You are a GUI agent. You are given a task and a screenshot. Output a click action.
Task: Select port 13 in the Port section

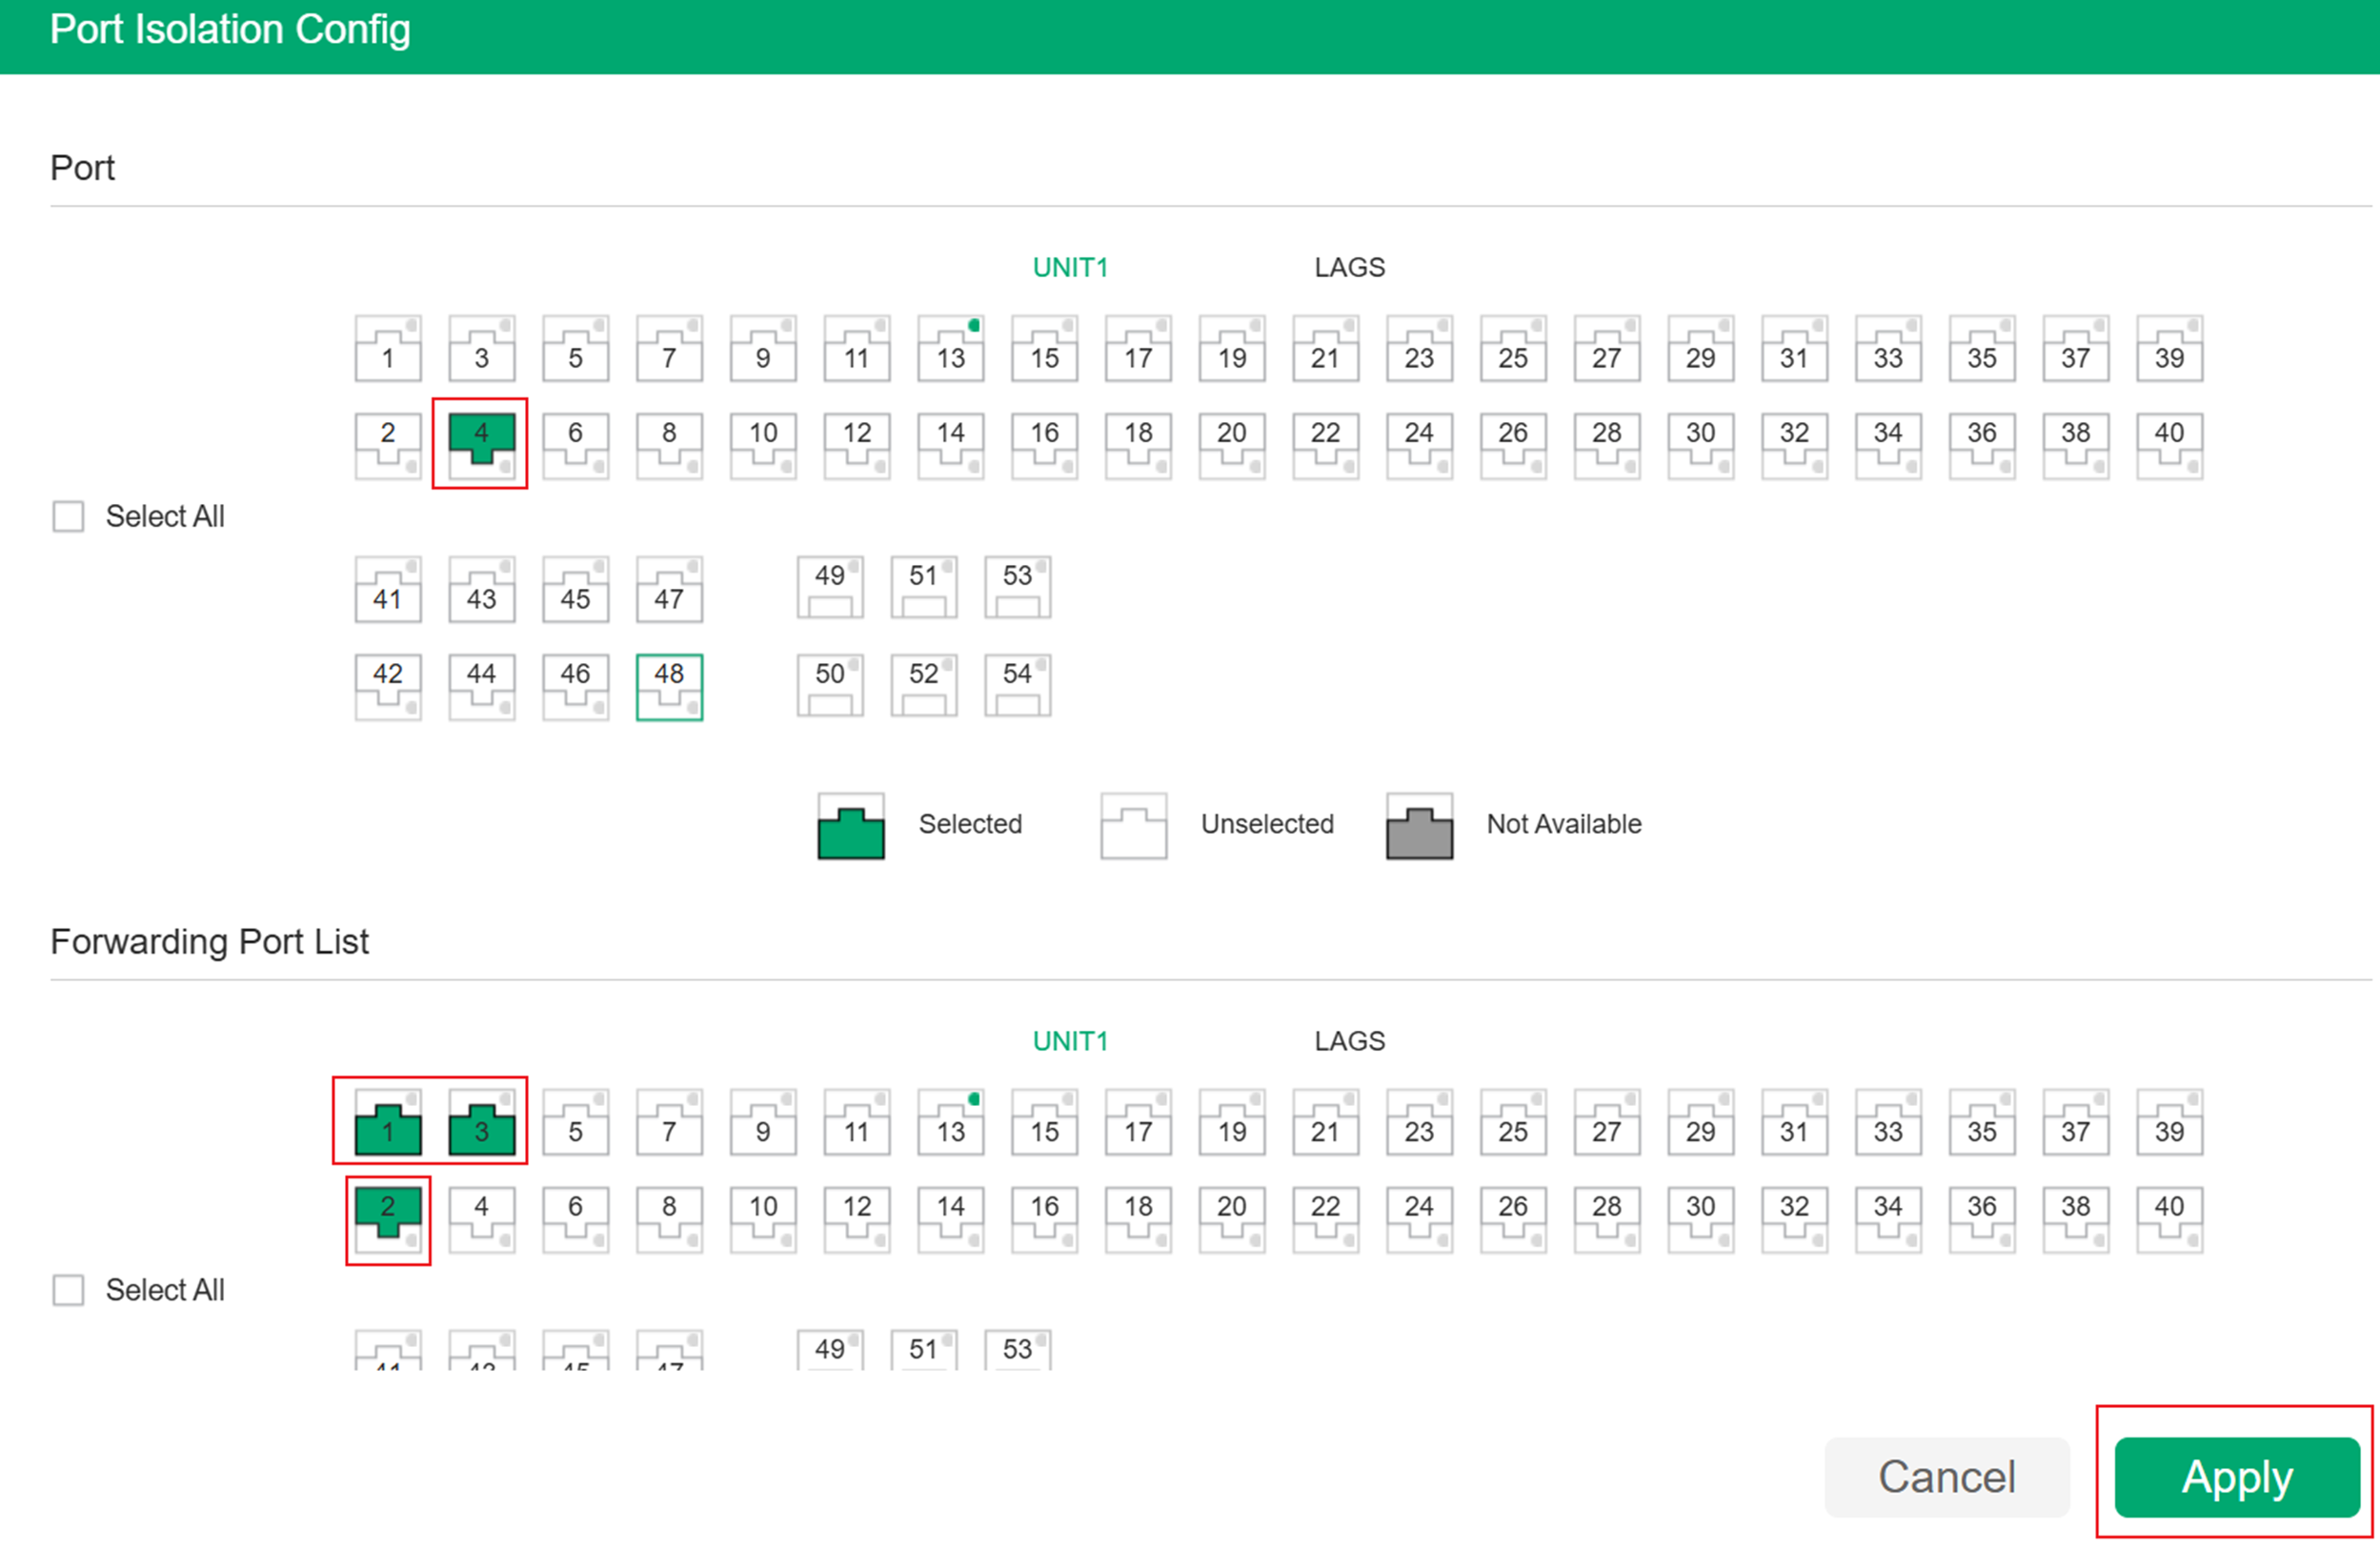pyautogui.click(x=949, y=349)
